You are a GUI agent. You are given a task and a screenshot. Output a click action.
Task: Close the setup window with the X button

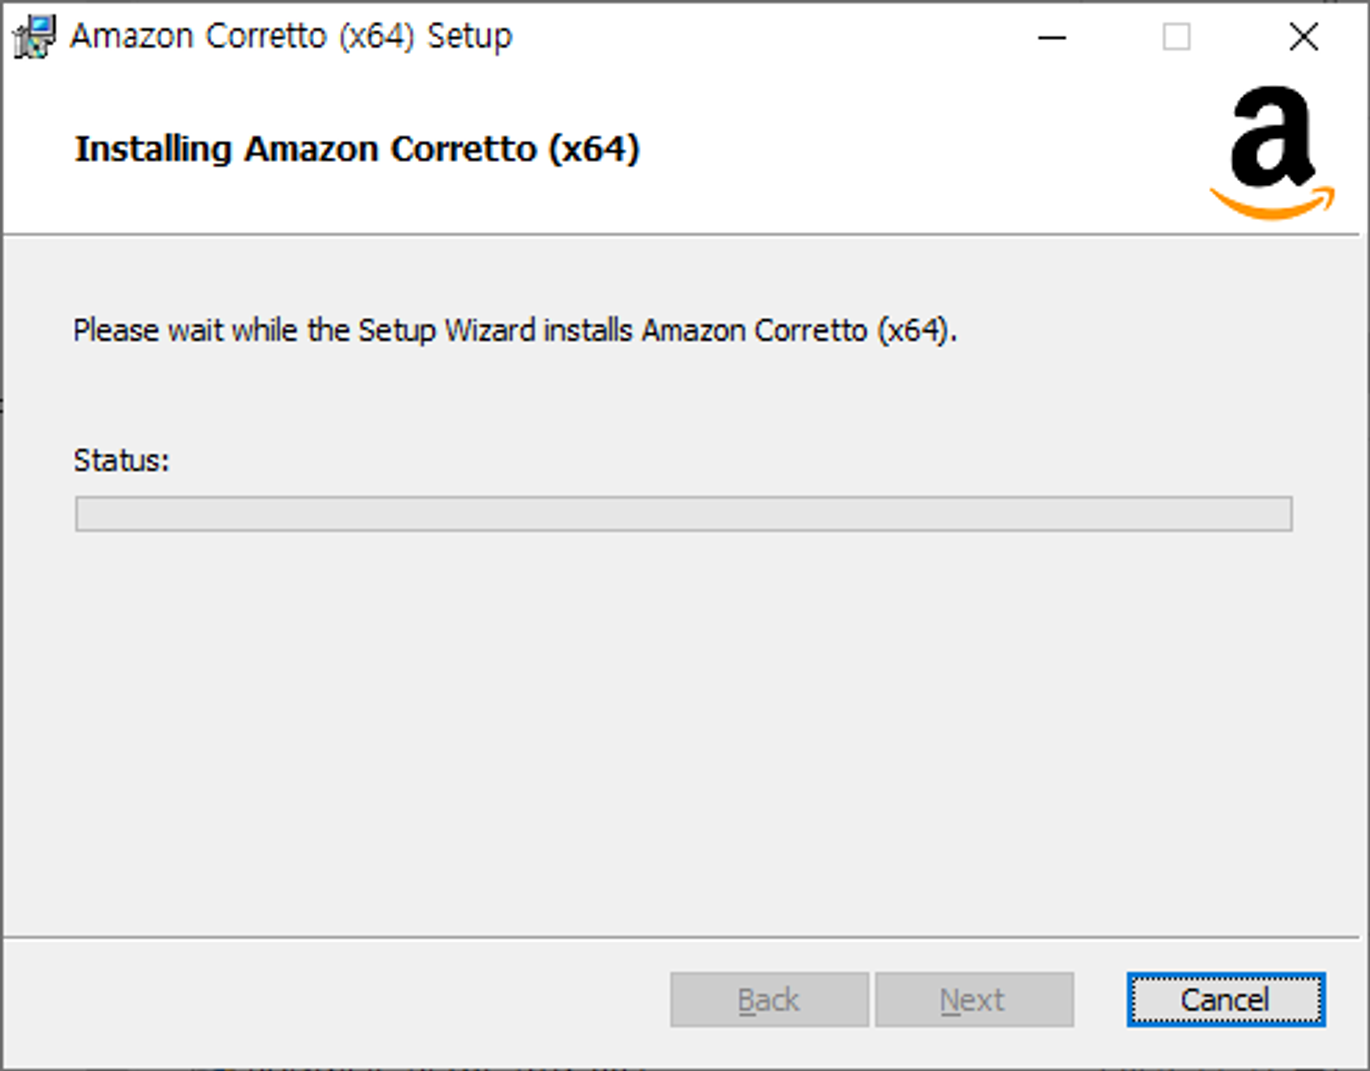coord(1303,37)
